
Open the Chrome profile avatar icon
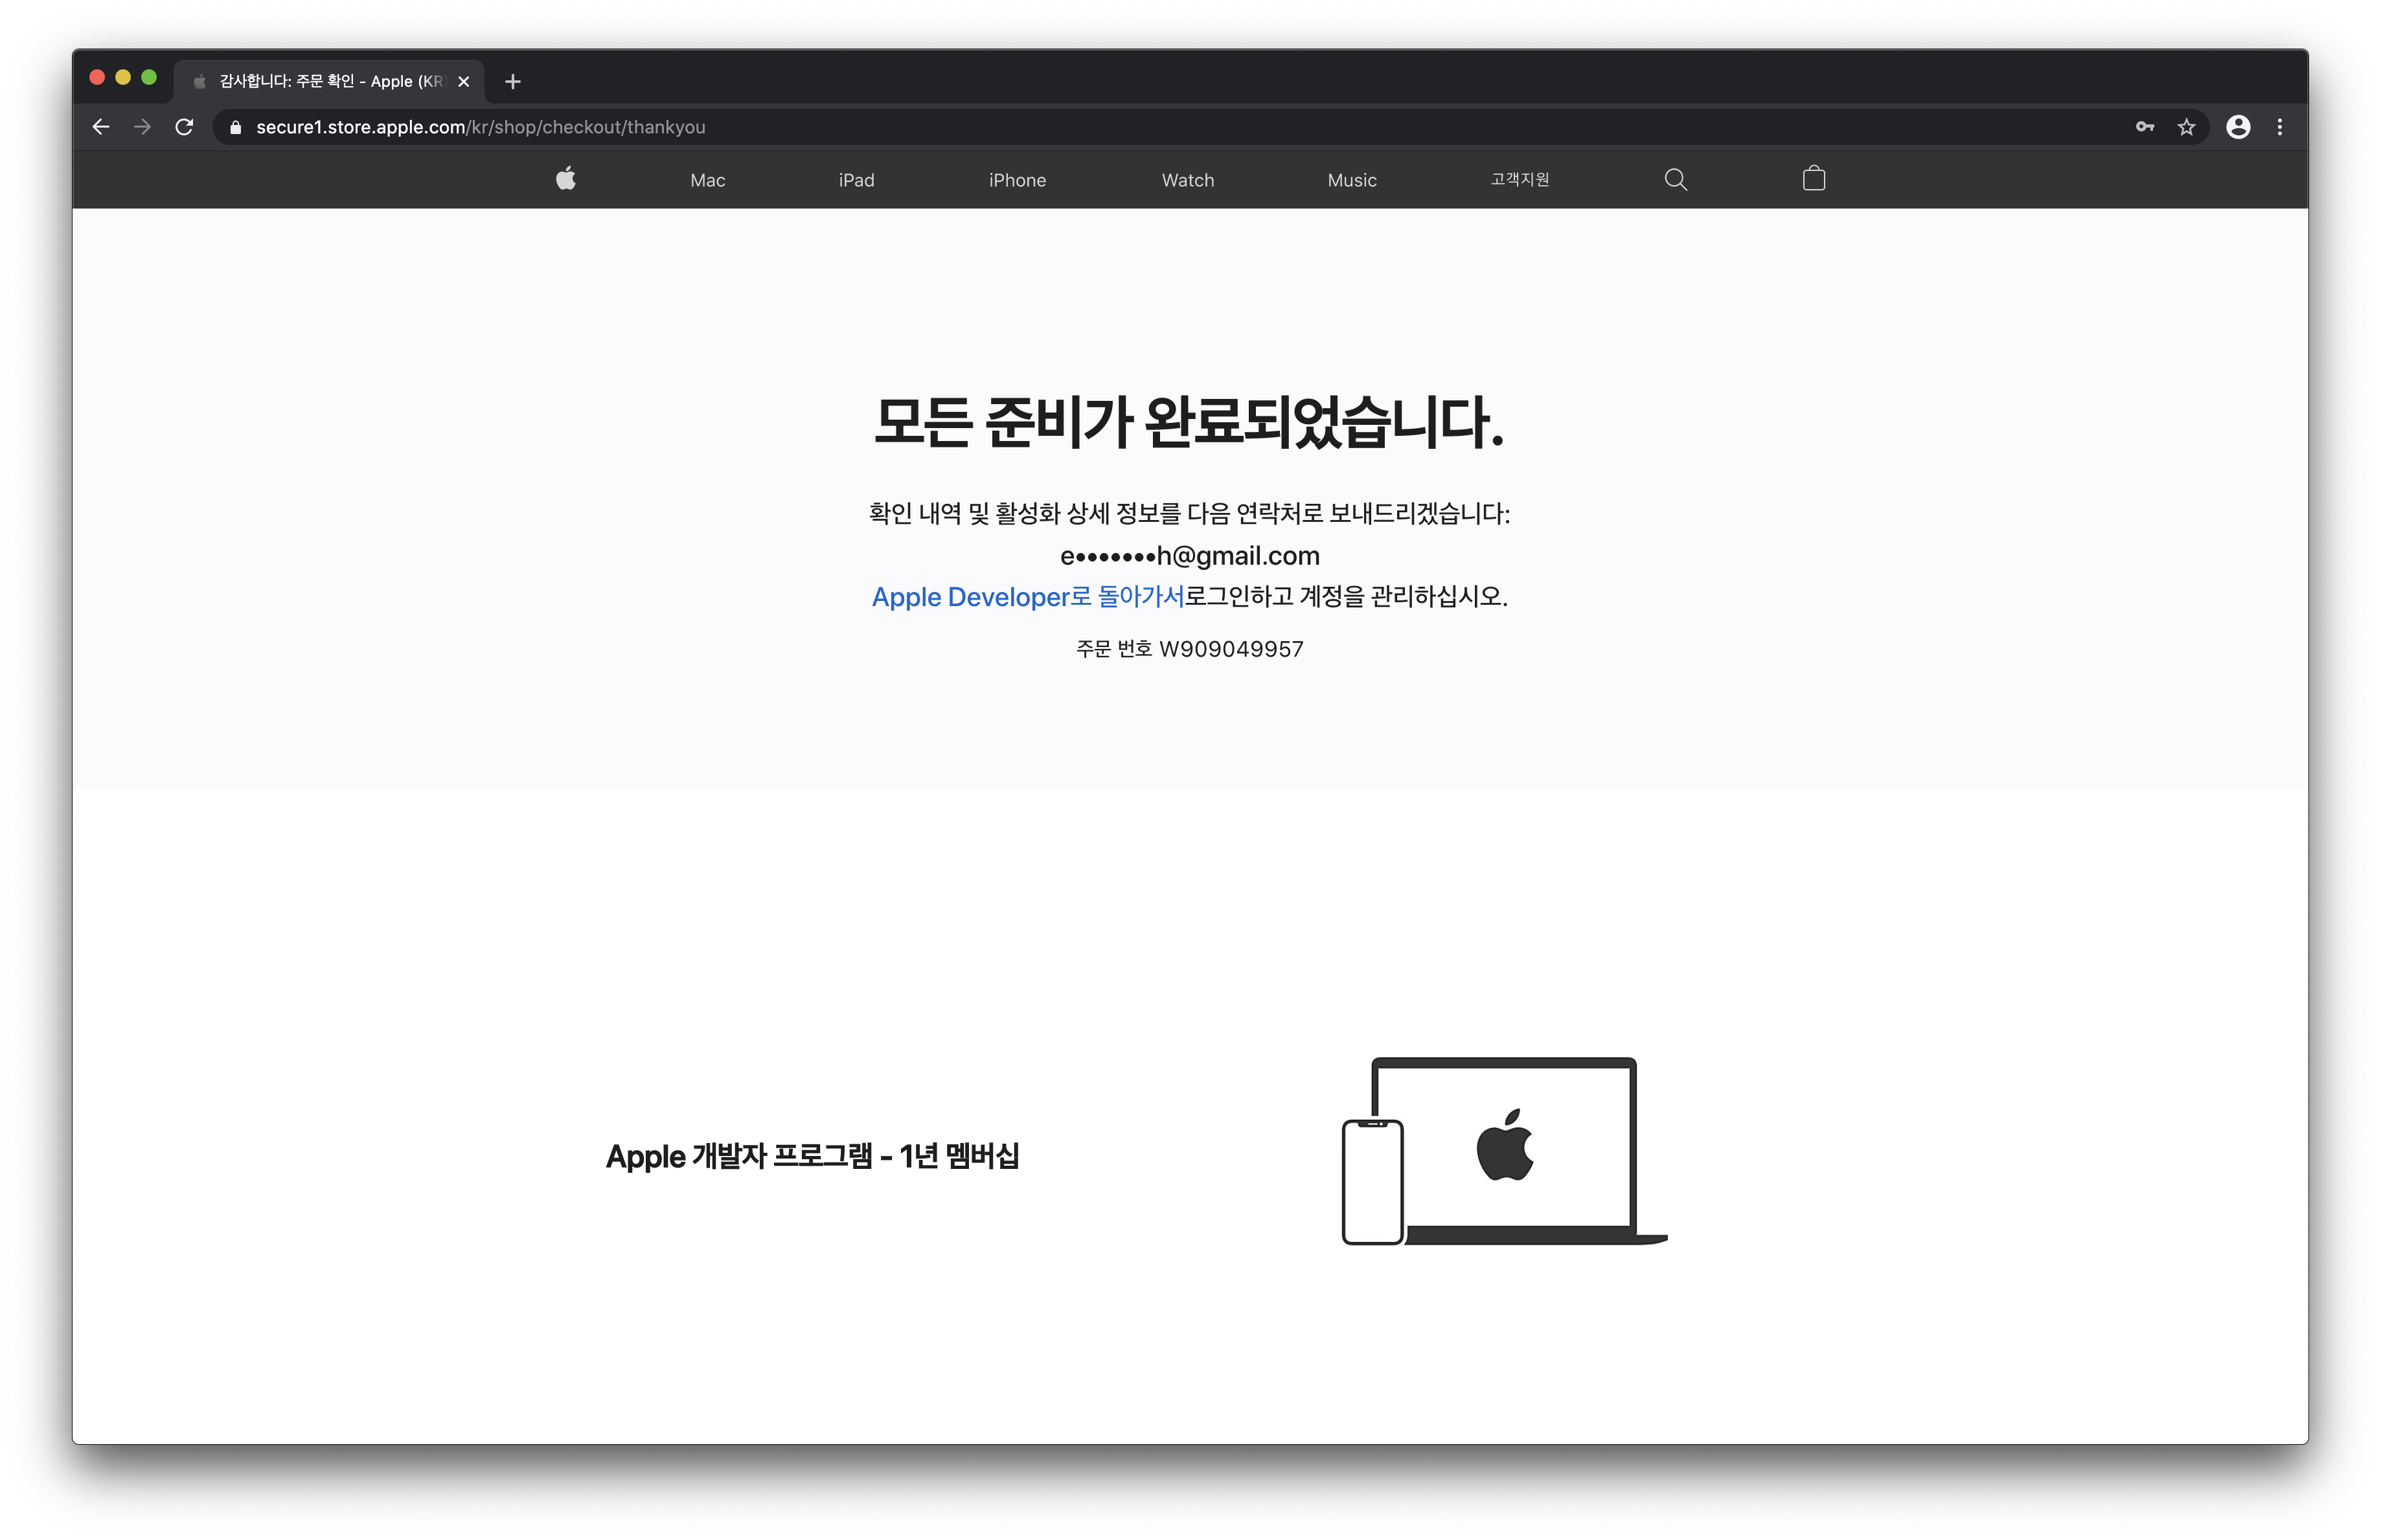(2238, 127)
